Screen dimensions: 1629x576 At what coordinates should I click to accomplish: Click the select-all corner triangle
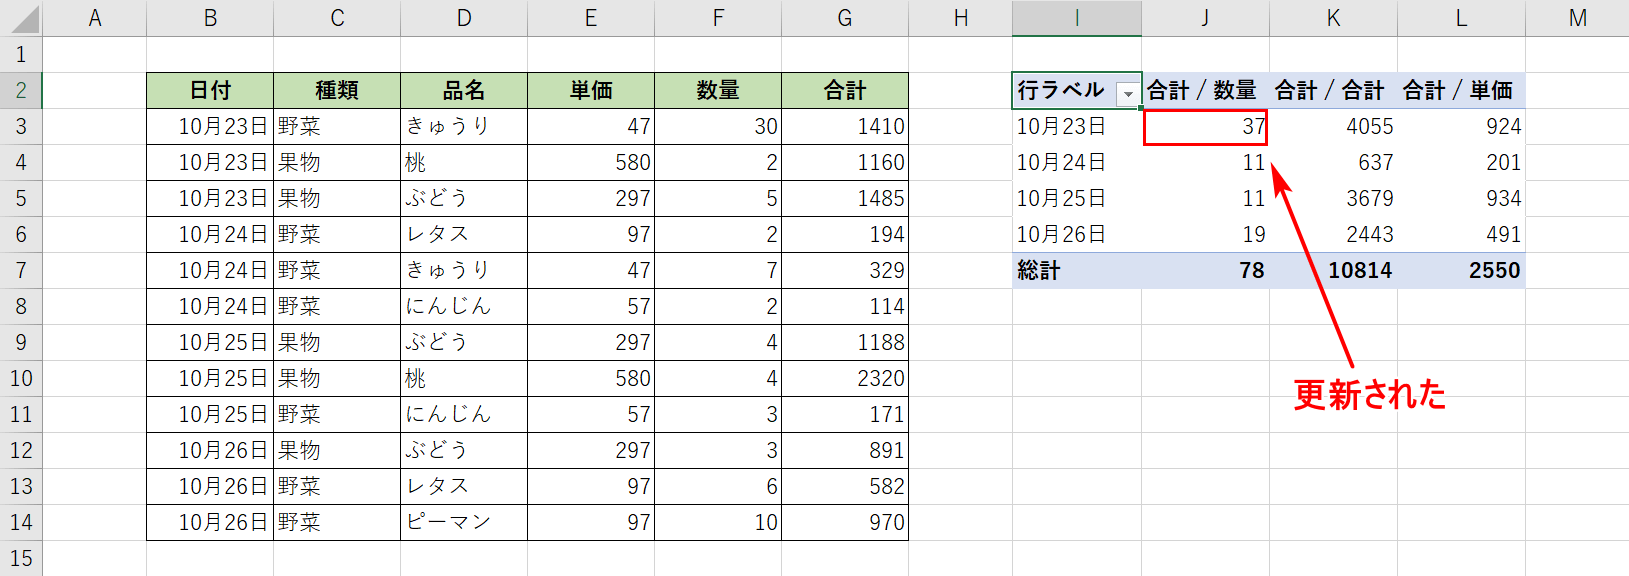tap(21, 18)
